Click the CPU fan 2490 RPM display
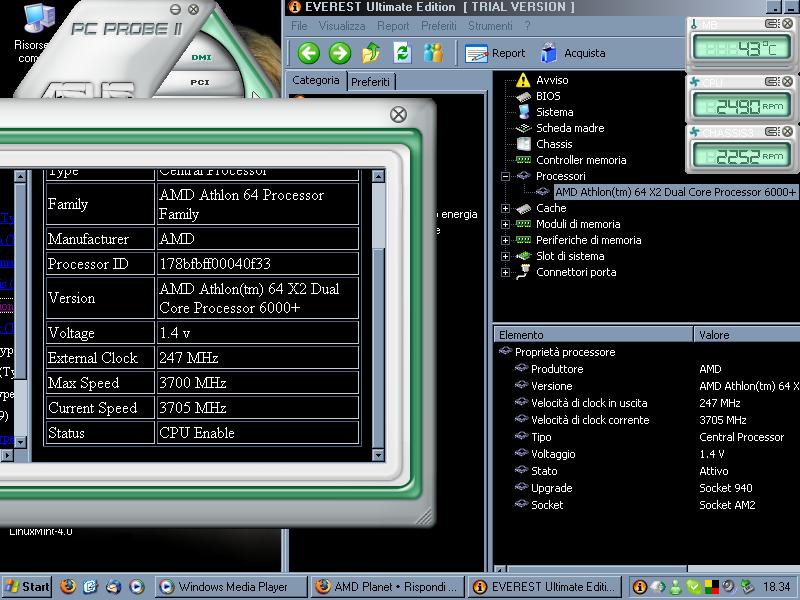This screenshot has height=600, width=800. coord(740,106)
